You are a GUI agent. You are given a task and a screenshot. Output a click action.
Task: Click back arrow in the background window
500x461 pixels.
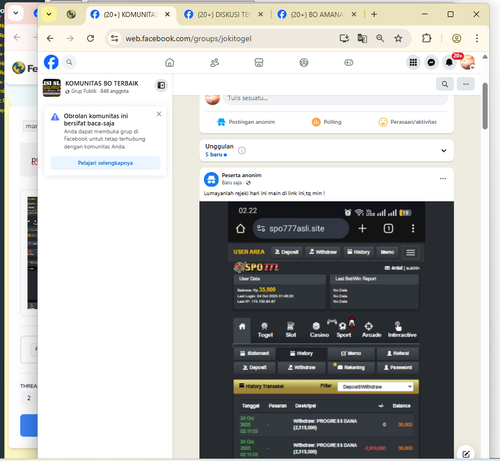[x=17, y=38]
